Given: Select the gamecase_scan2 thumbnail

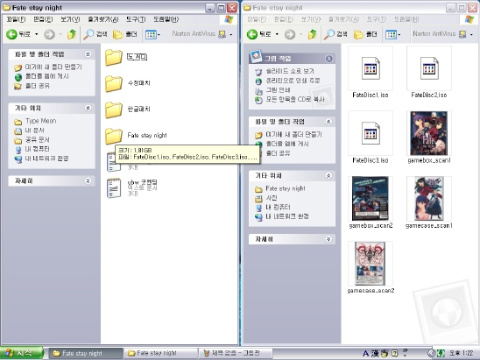Looking at the screenshot, I should (x=370, y=264).
